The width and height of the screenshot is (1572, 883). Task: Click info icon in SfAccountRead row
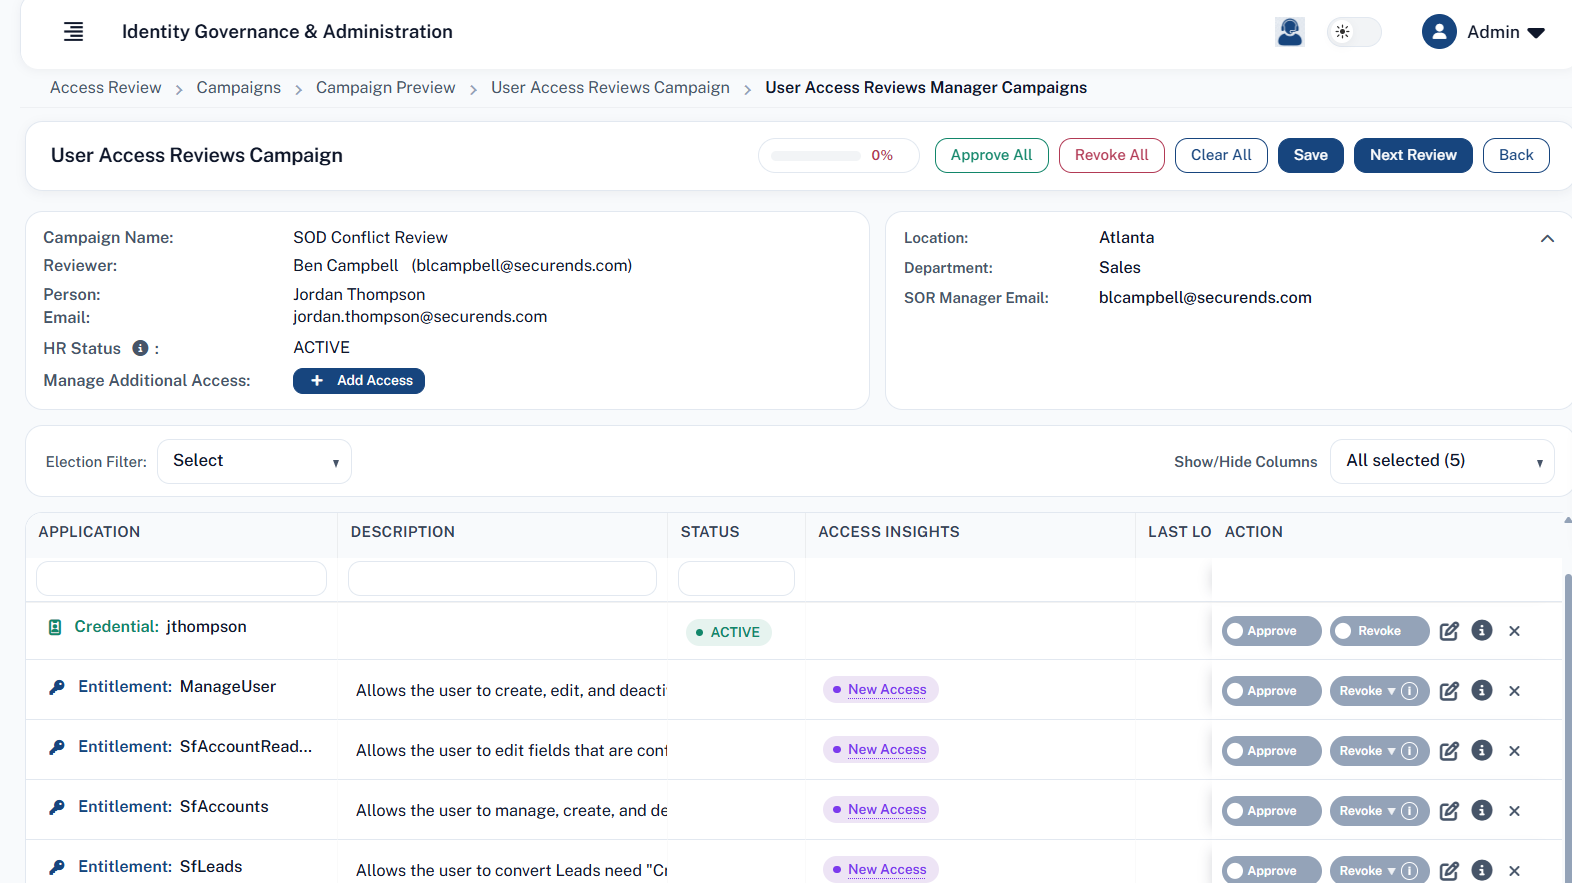pos(1482,750)
